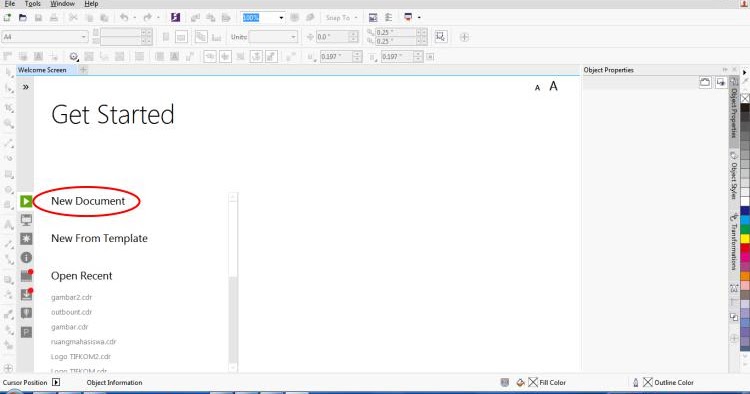Click the first 0.197 value field
This screenshot has width=750, height=394.
(336, 57)
